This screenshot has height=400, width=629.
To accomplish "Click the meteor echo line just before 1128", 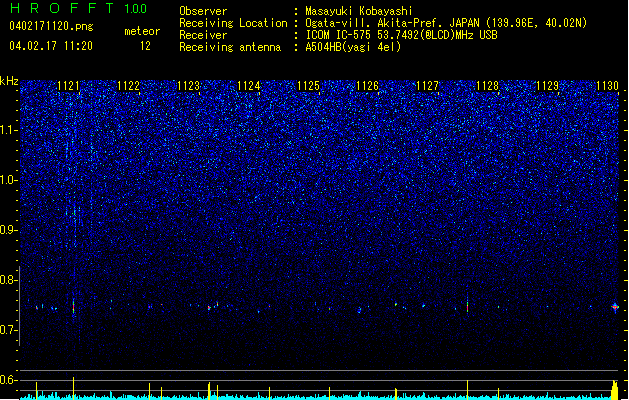I will [x=467, y=305].
